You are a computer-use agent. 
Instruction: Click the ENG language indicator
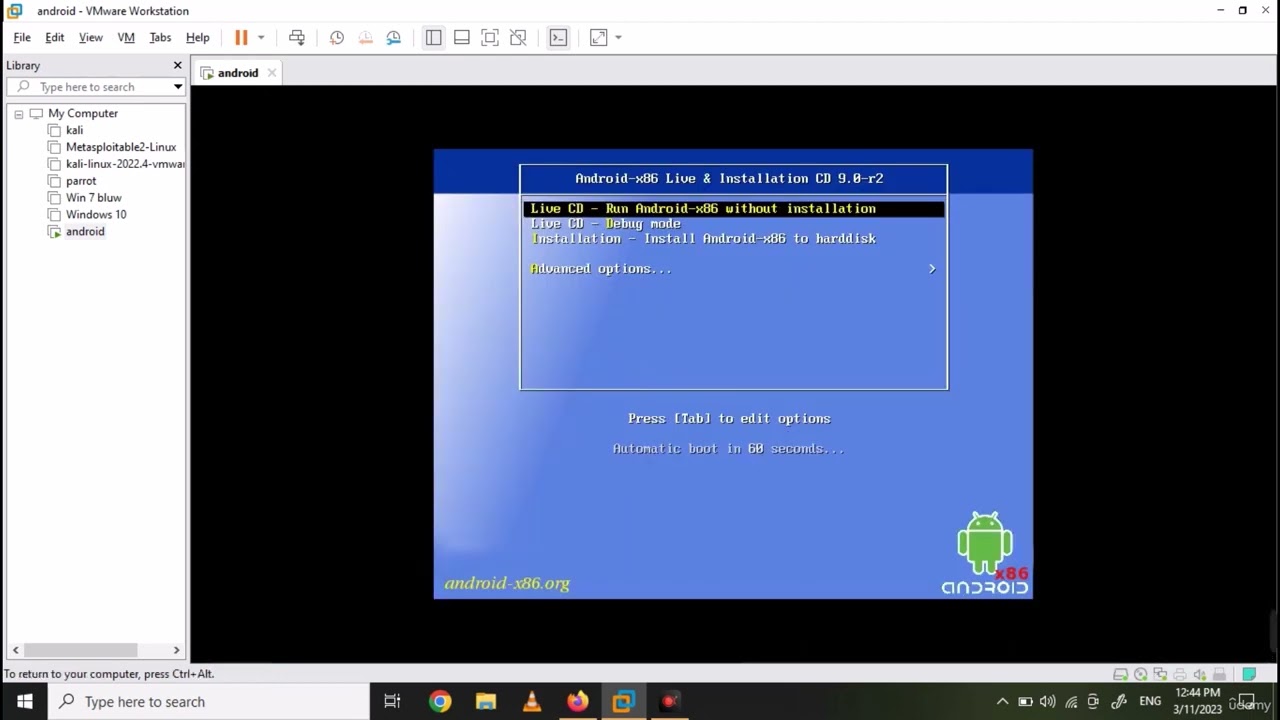point(1150,702)
